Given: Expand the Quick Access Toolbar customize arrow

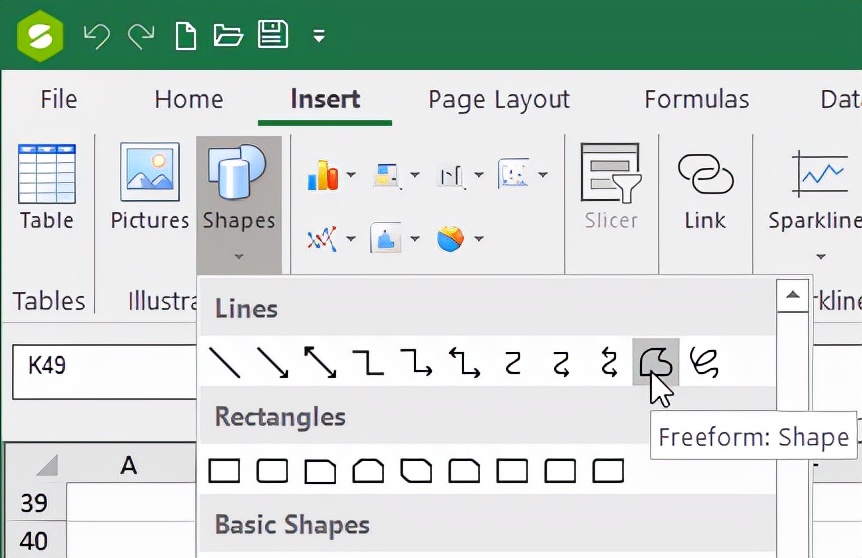Looking at the screenshot, I should (x=319, y=37).
